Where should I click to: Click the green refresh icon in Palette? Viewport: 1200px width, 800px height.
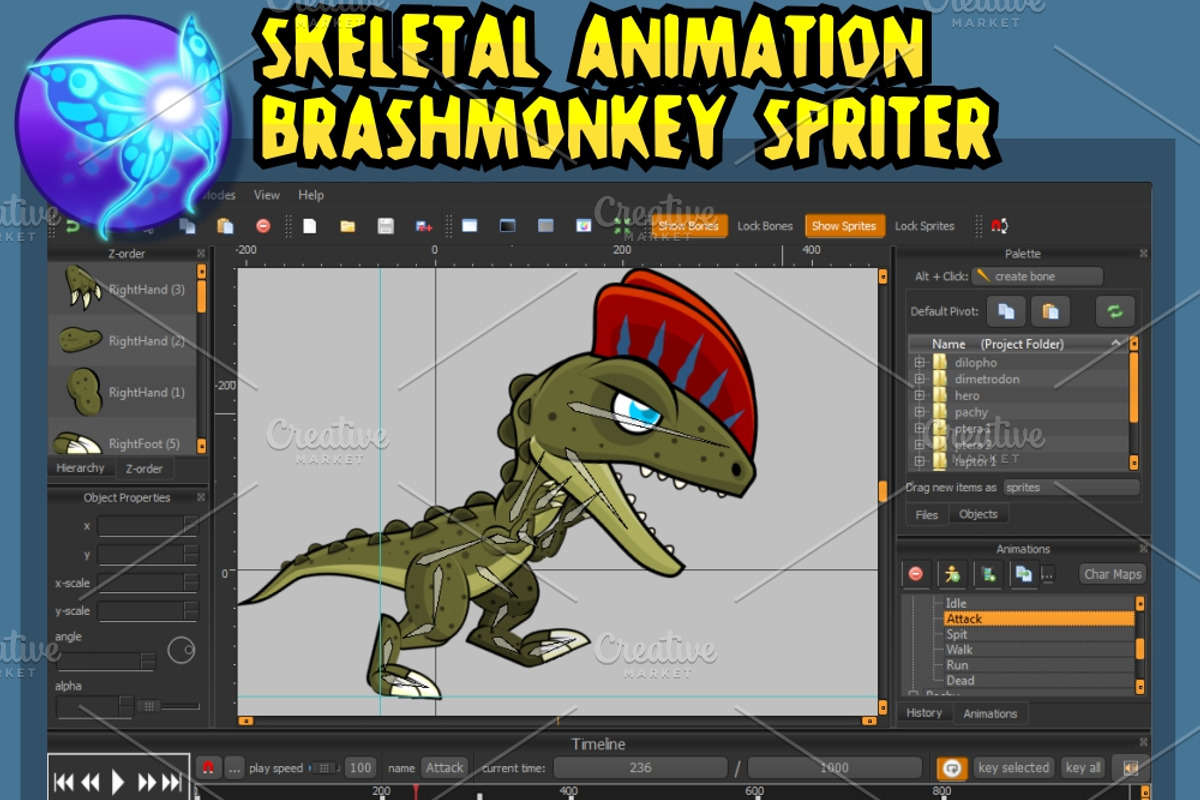click(x=1114, y=311)
